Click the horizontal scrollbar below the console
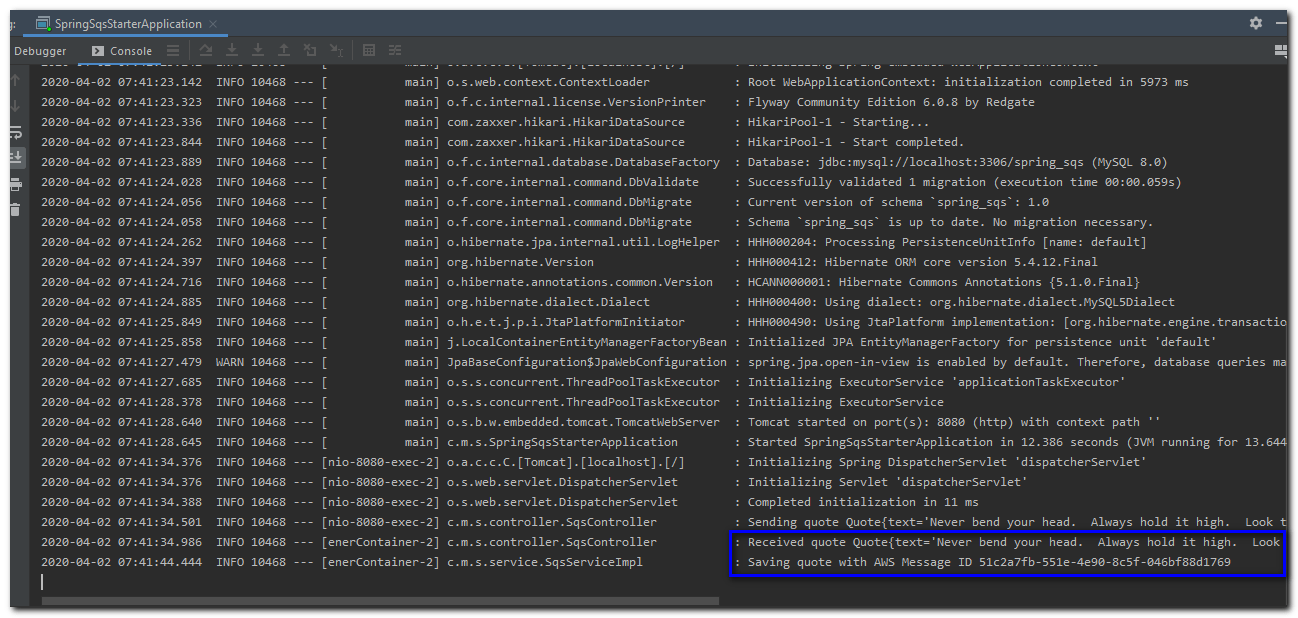1298x618 pixels. coord(380,600)
